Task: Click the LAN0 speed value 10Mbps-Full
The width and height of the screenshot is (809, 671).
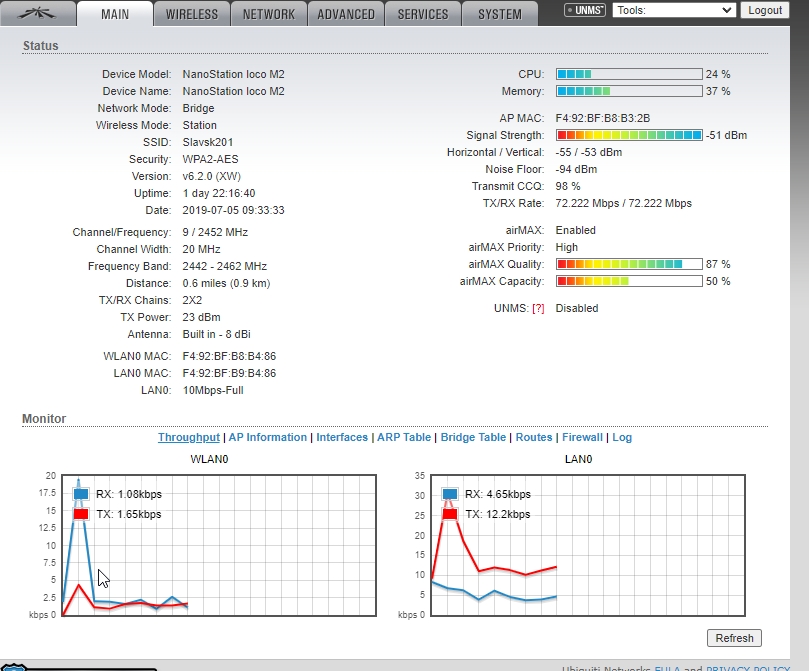Action: pyautogui.click(x=213, y=390)
